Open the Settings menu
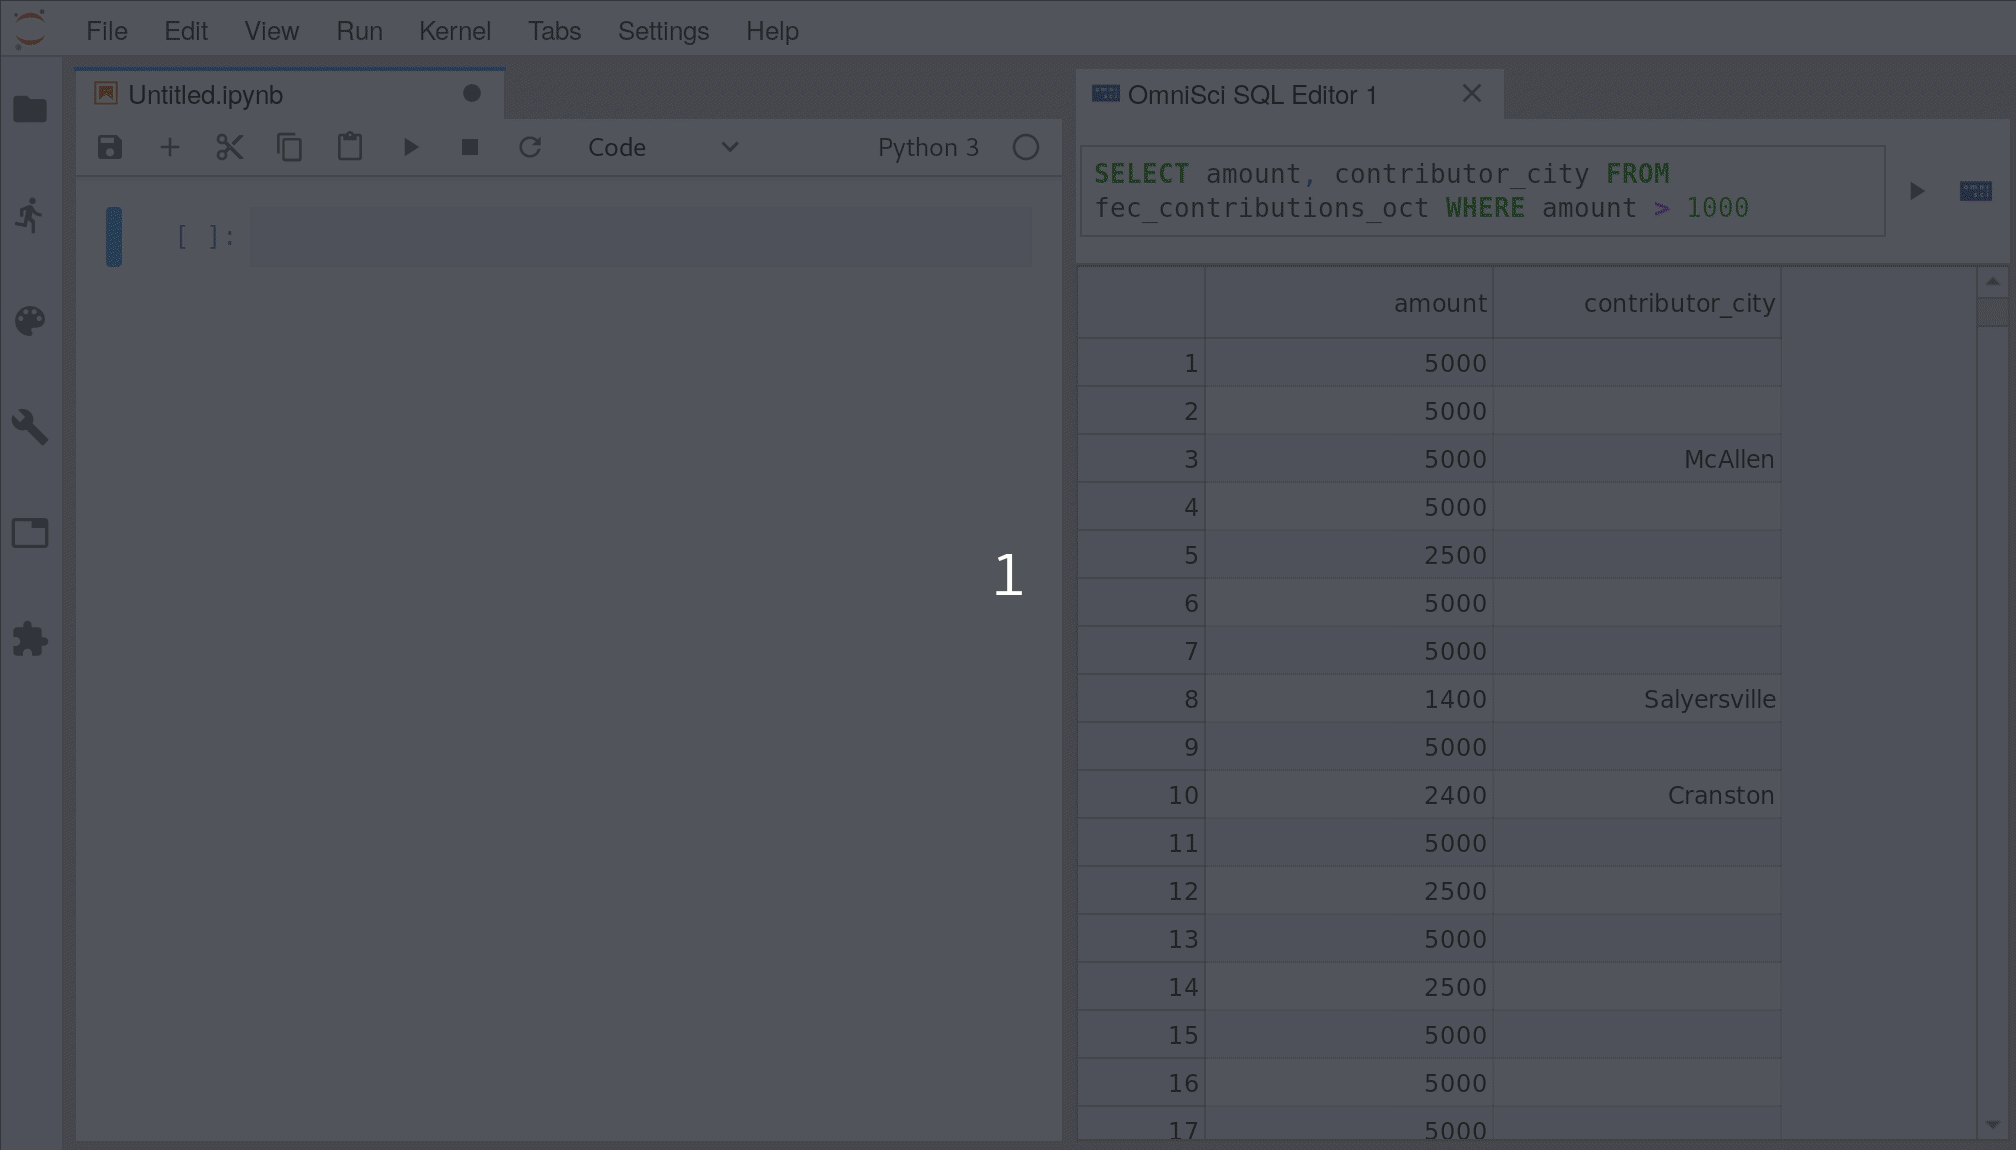 tap(663, 31)
